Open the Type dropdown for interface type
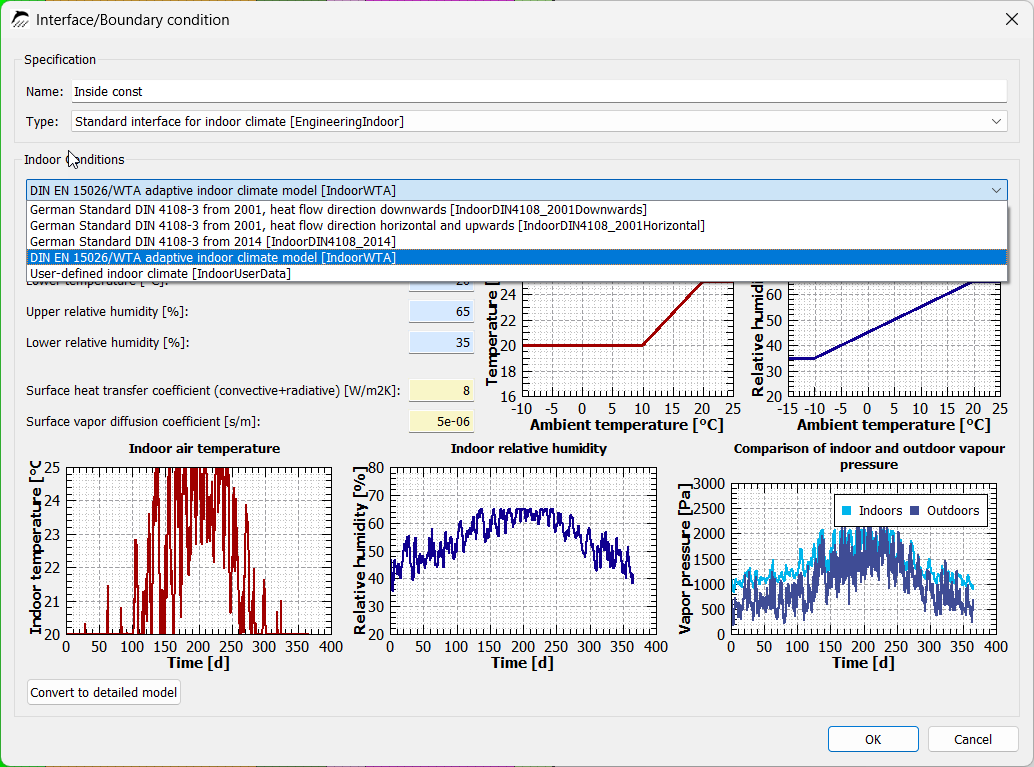The height and width of the screenshot is (767, 1034). point(539,121)
